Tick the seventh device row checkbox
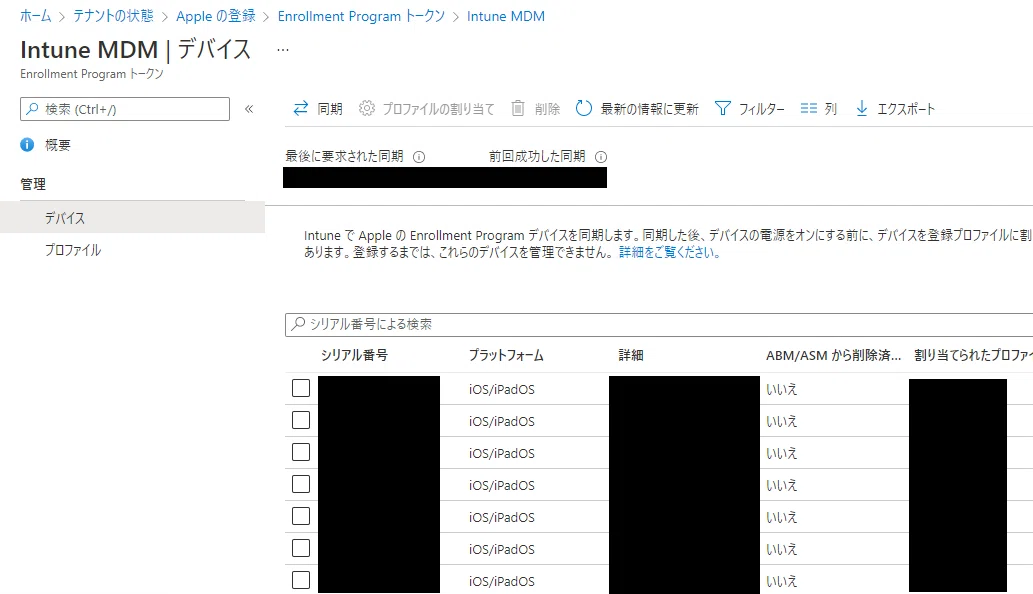 (301, 580)
